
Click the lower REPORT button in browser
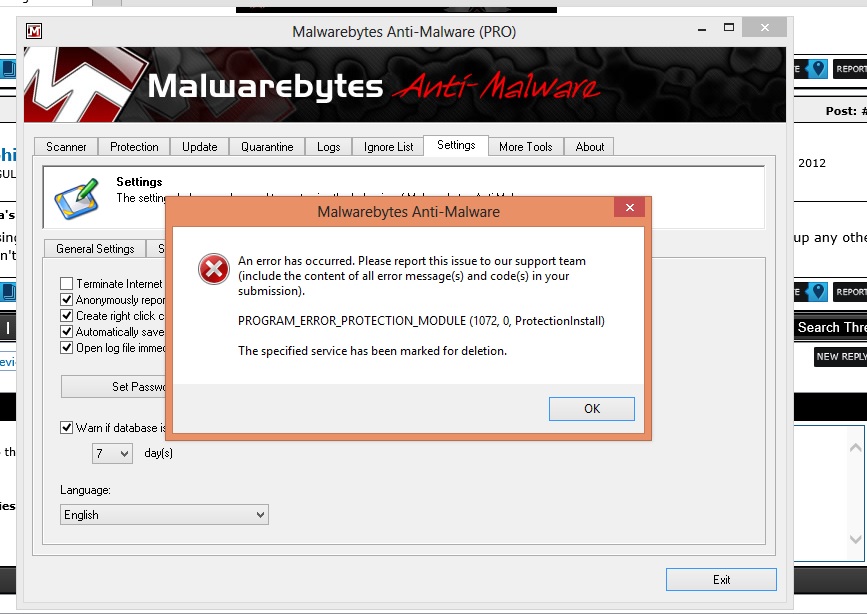[850, 292]
